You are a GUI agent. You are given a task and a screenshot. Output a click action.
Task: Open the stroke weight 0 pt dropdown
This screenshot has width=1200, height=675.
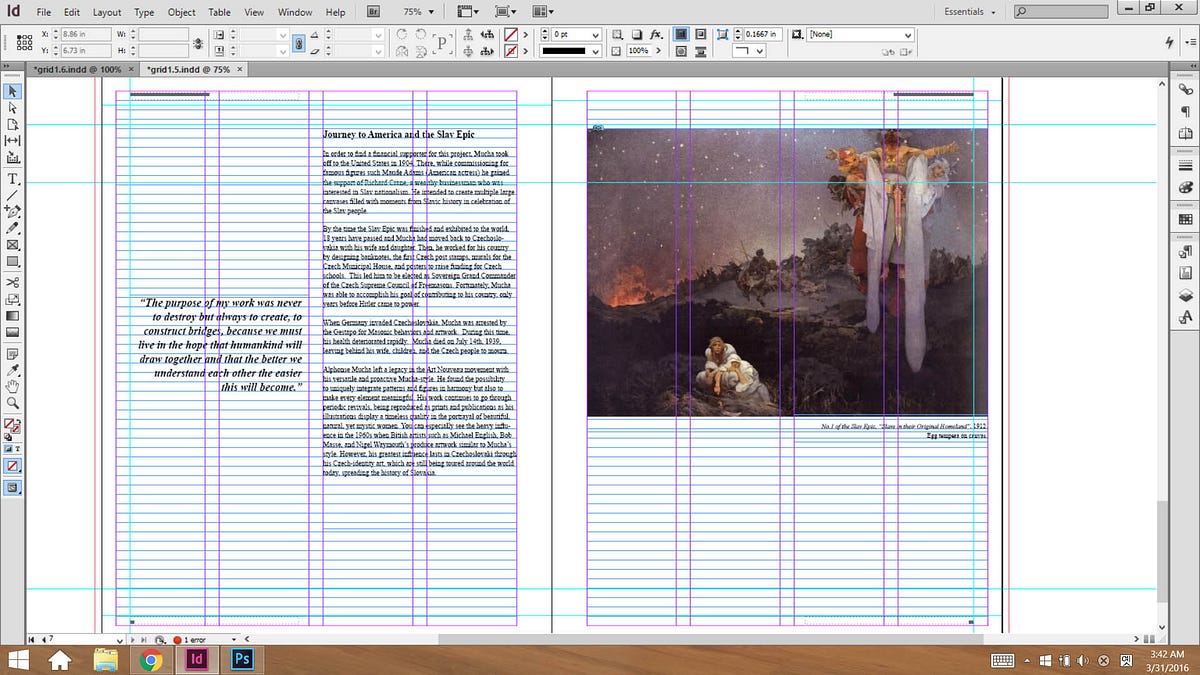pos(596,34)
